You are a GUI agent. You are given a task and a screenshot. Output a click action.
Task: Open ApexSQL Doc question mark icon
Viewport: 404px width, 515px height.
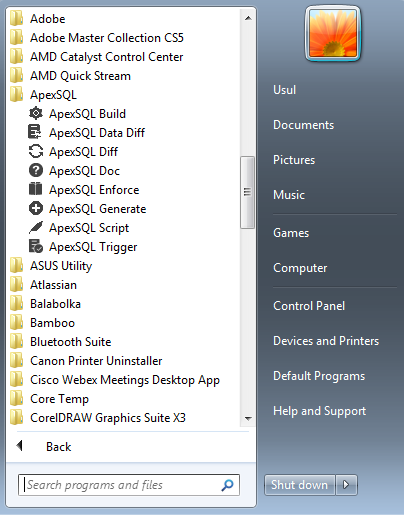(x=36, y=170)
